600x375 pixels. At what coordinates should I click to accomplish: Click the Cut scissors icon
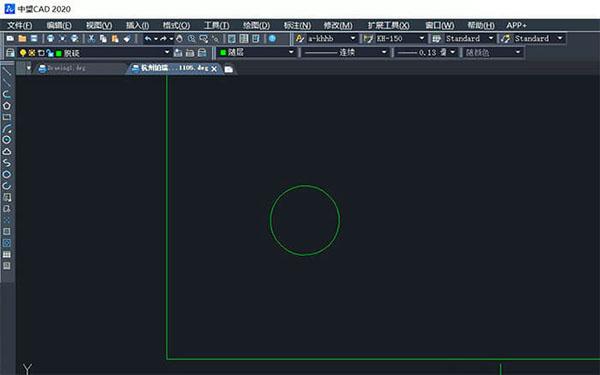click(x=91, y=38)
